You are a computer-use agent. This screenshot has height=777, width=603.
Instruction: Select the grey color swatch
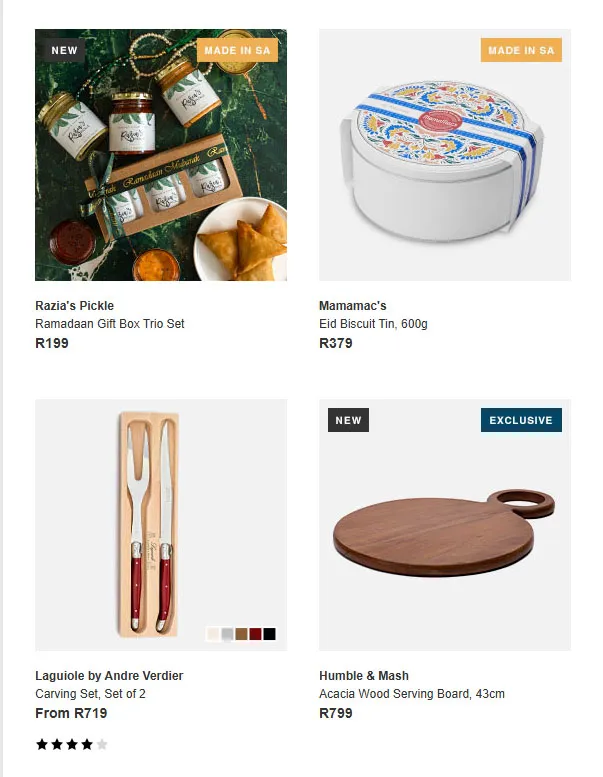pos(227,634)
